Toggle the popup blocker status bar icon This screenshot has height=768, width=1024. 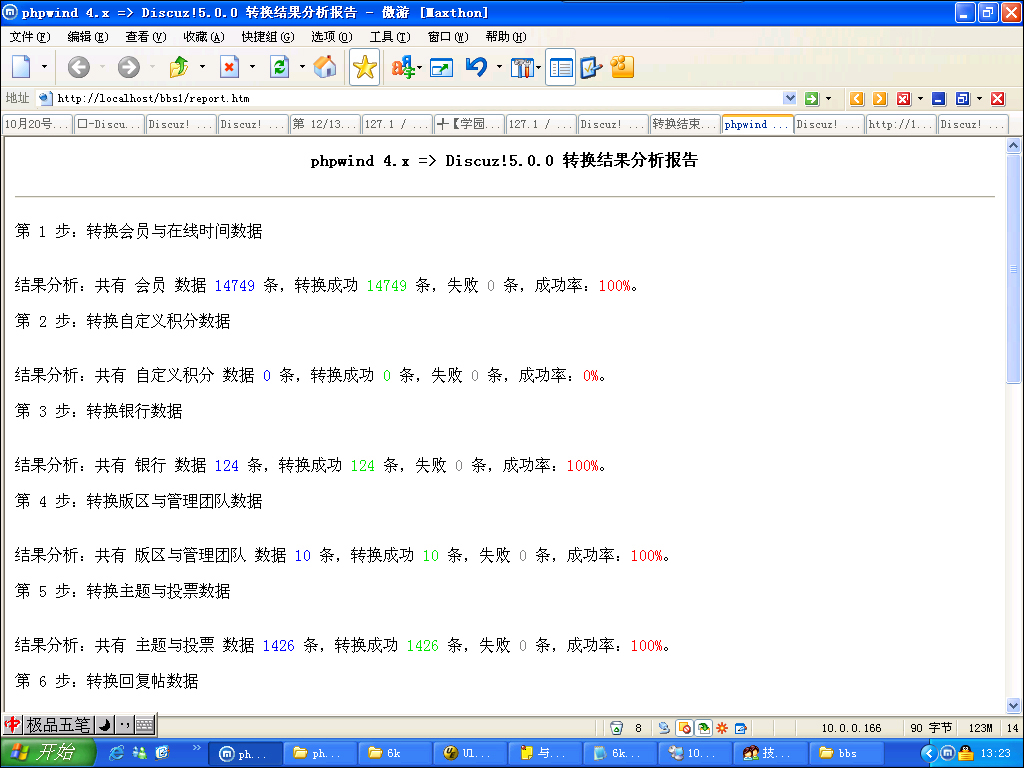(x=684, y=728)
